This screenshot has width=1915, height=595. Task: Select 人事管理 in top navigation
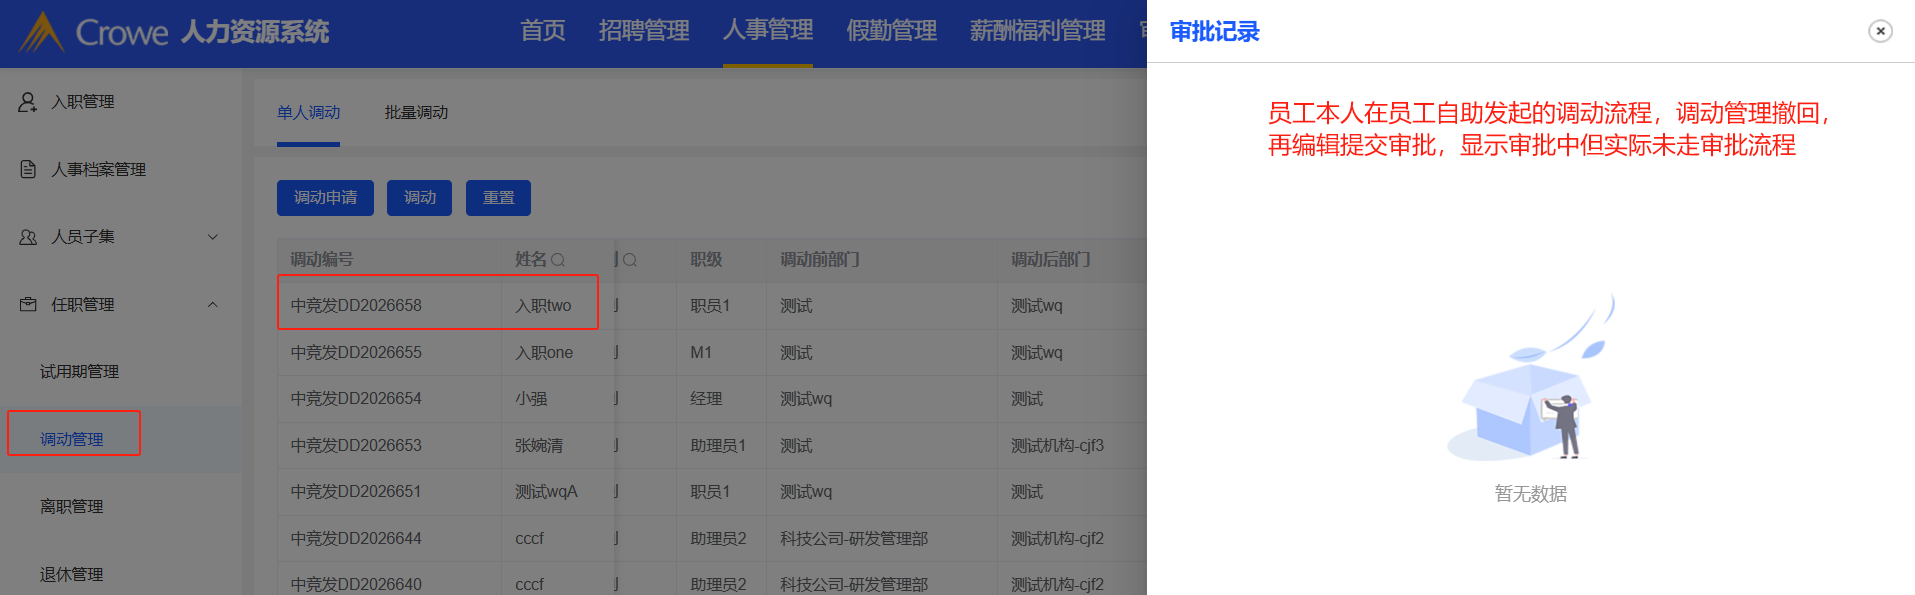point(768,31)
